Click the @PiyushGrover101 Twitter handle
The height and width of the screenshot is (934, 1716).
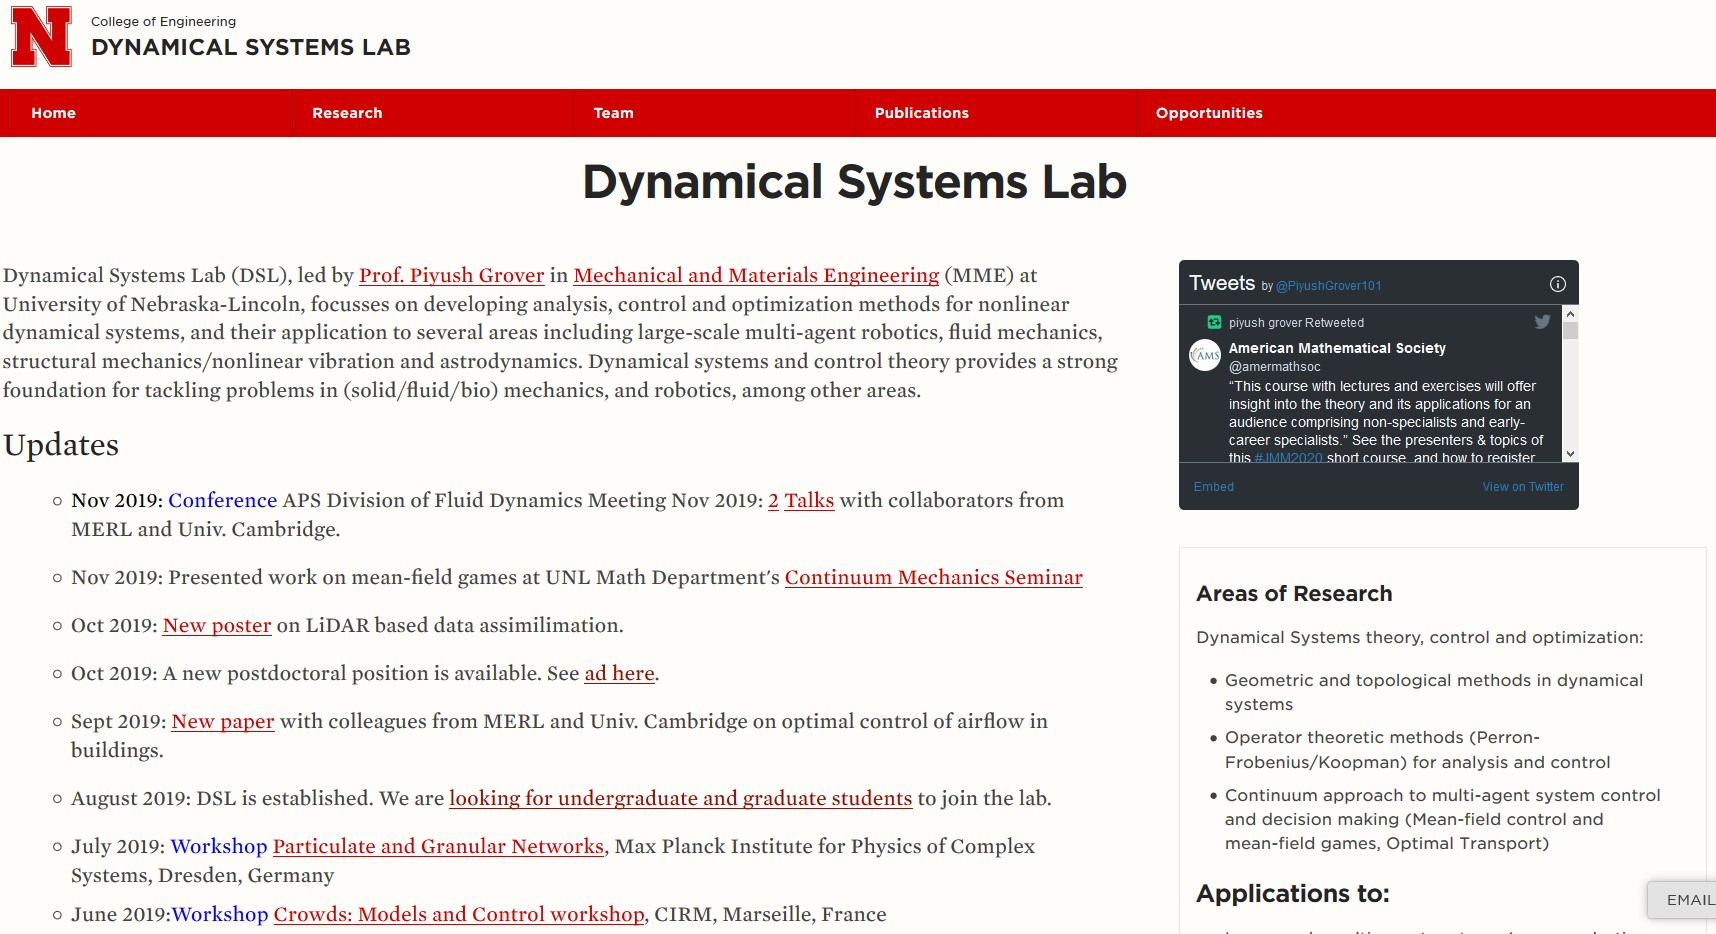1328,286
